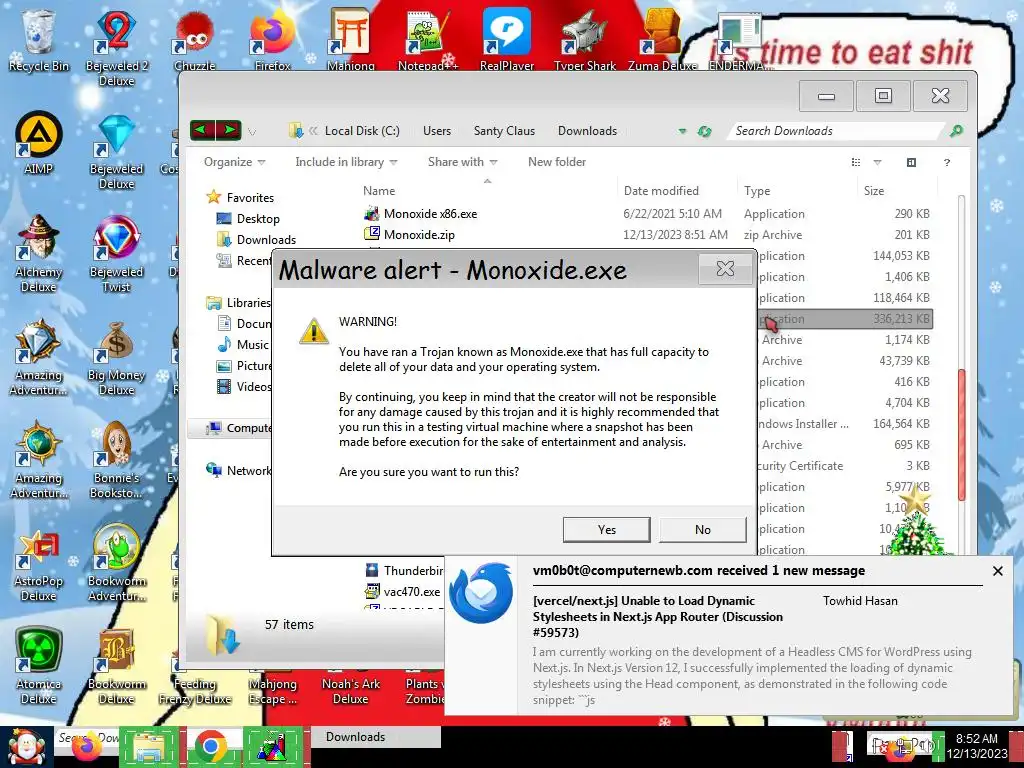Open Explorer help question mark
Image resolution: width=1024 pixels, height=768 pixels.
tap(946, 163)
